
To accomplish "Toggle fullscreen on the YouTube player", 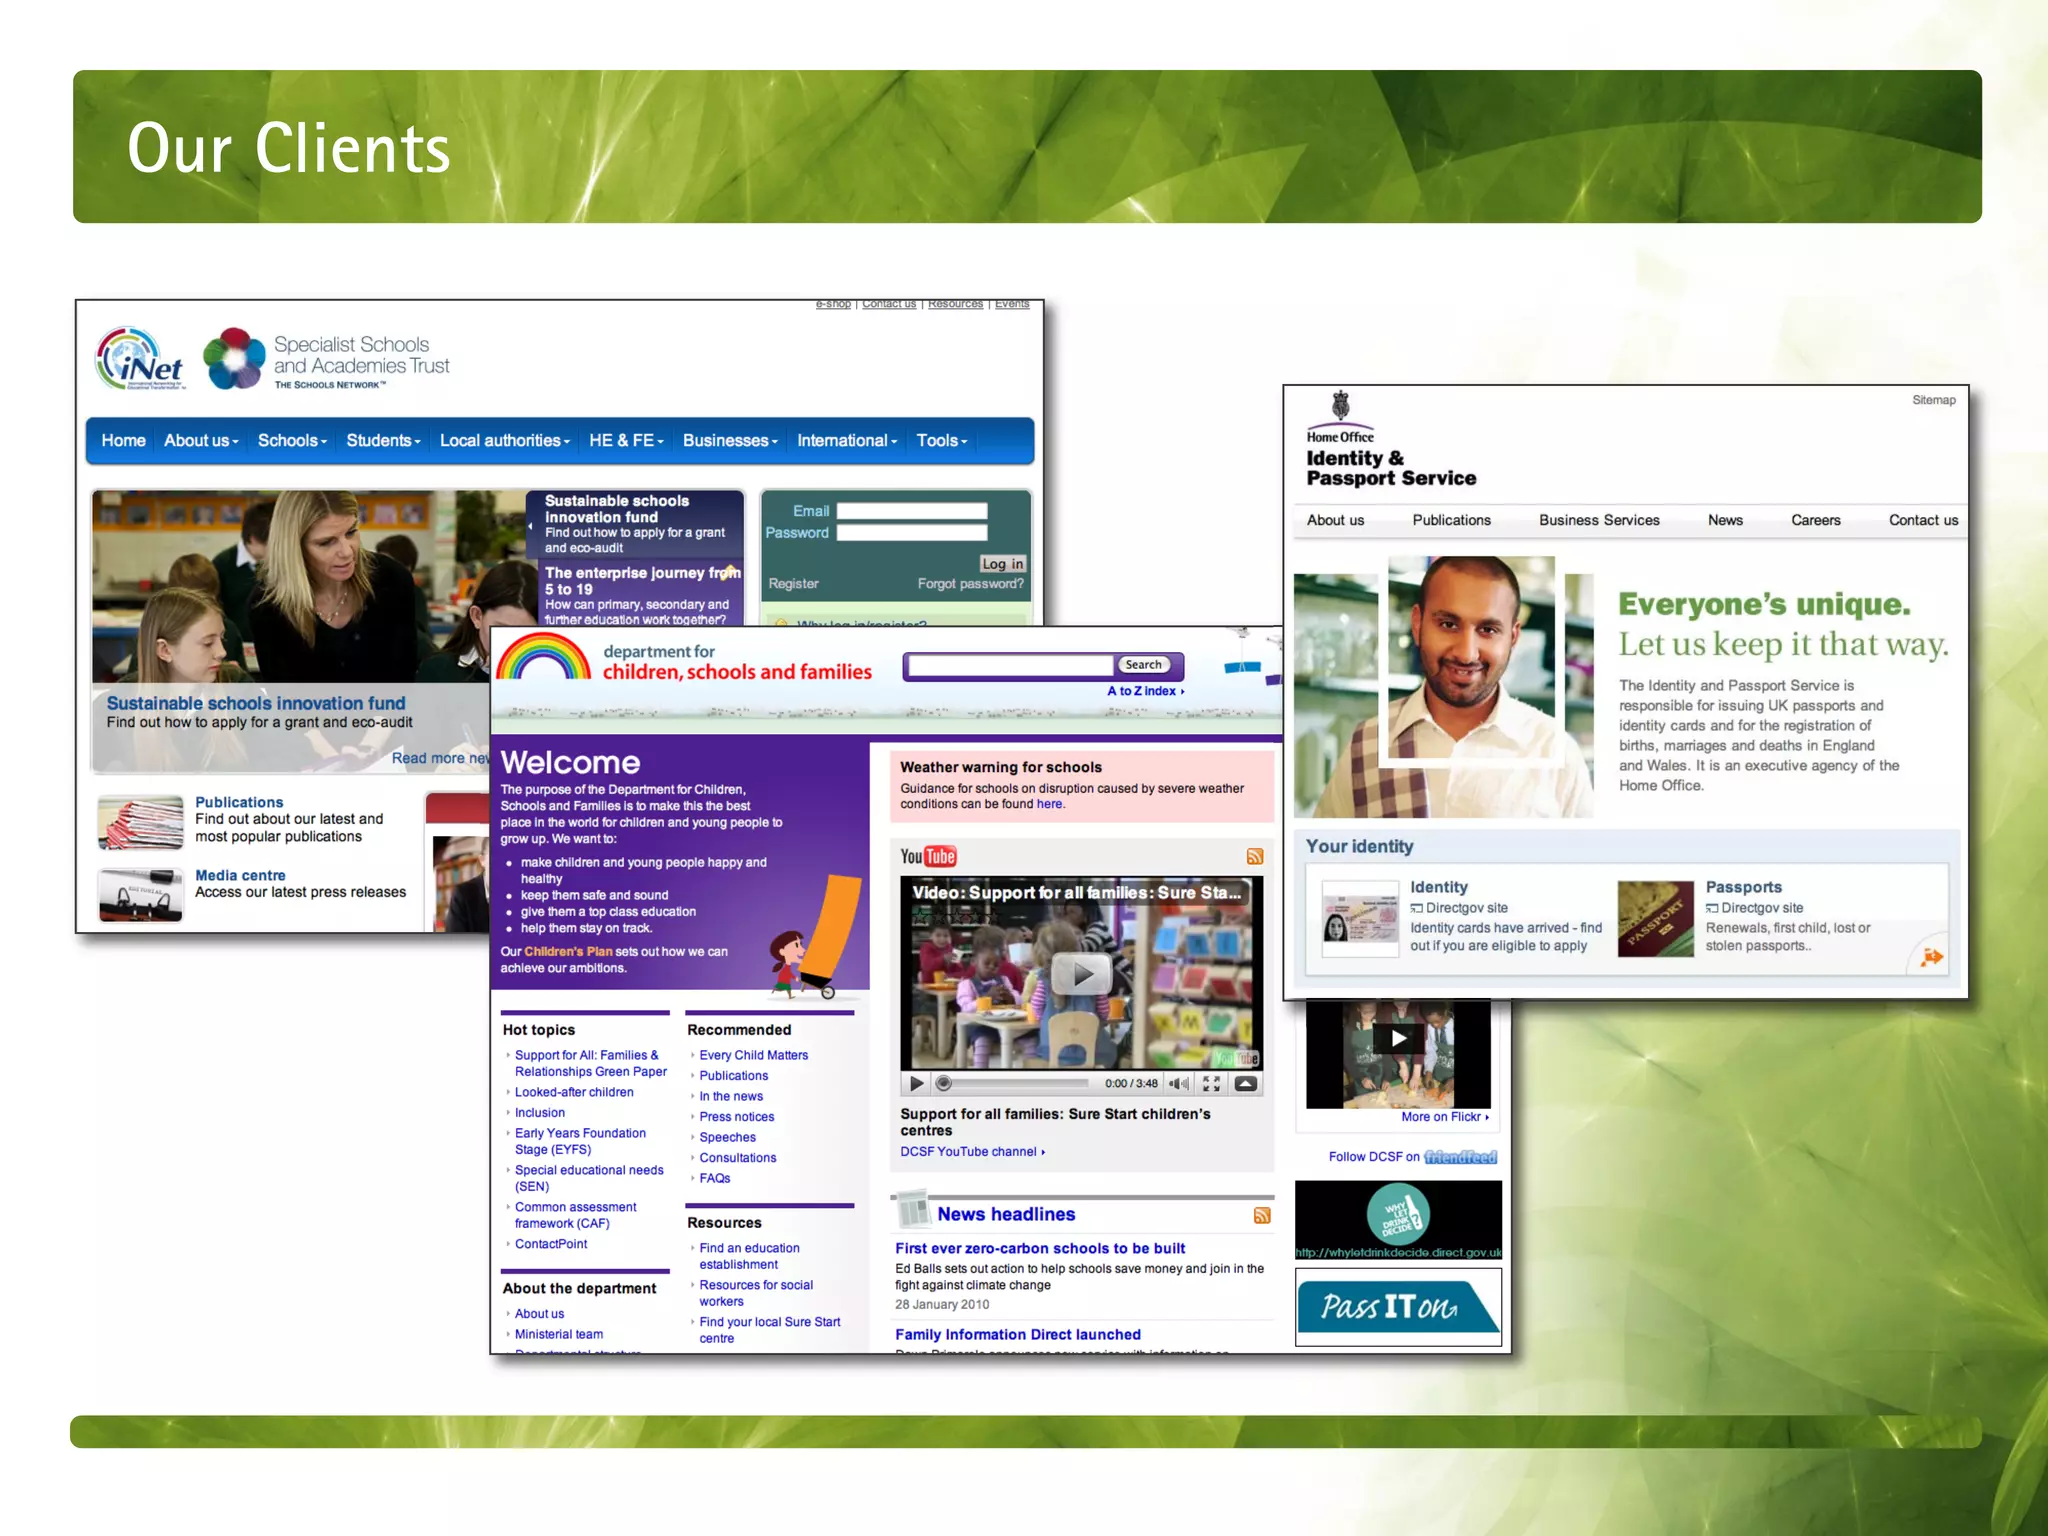I will (x=1211, y=1083).
